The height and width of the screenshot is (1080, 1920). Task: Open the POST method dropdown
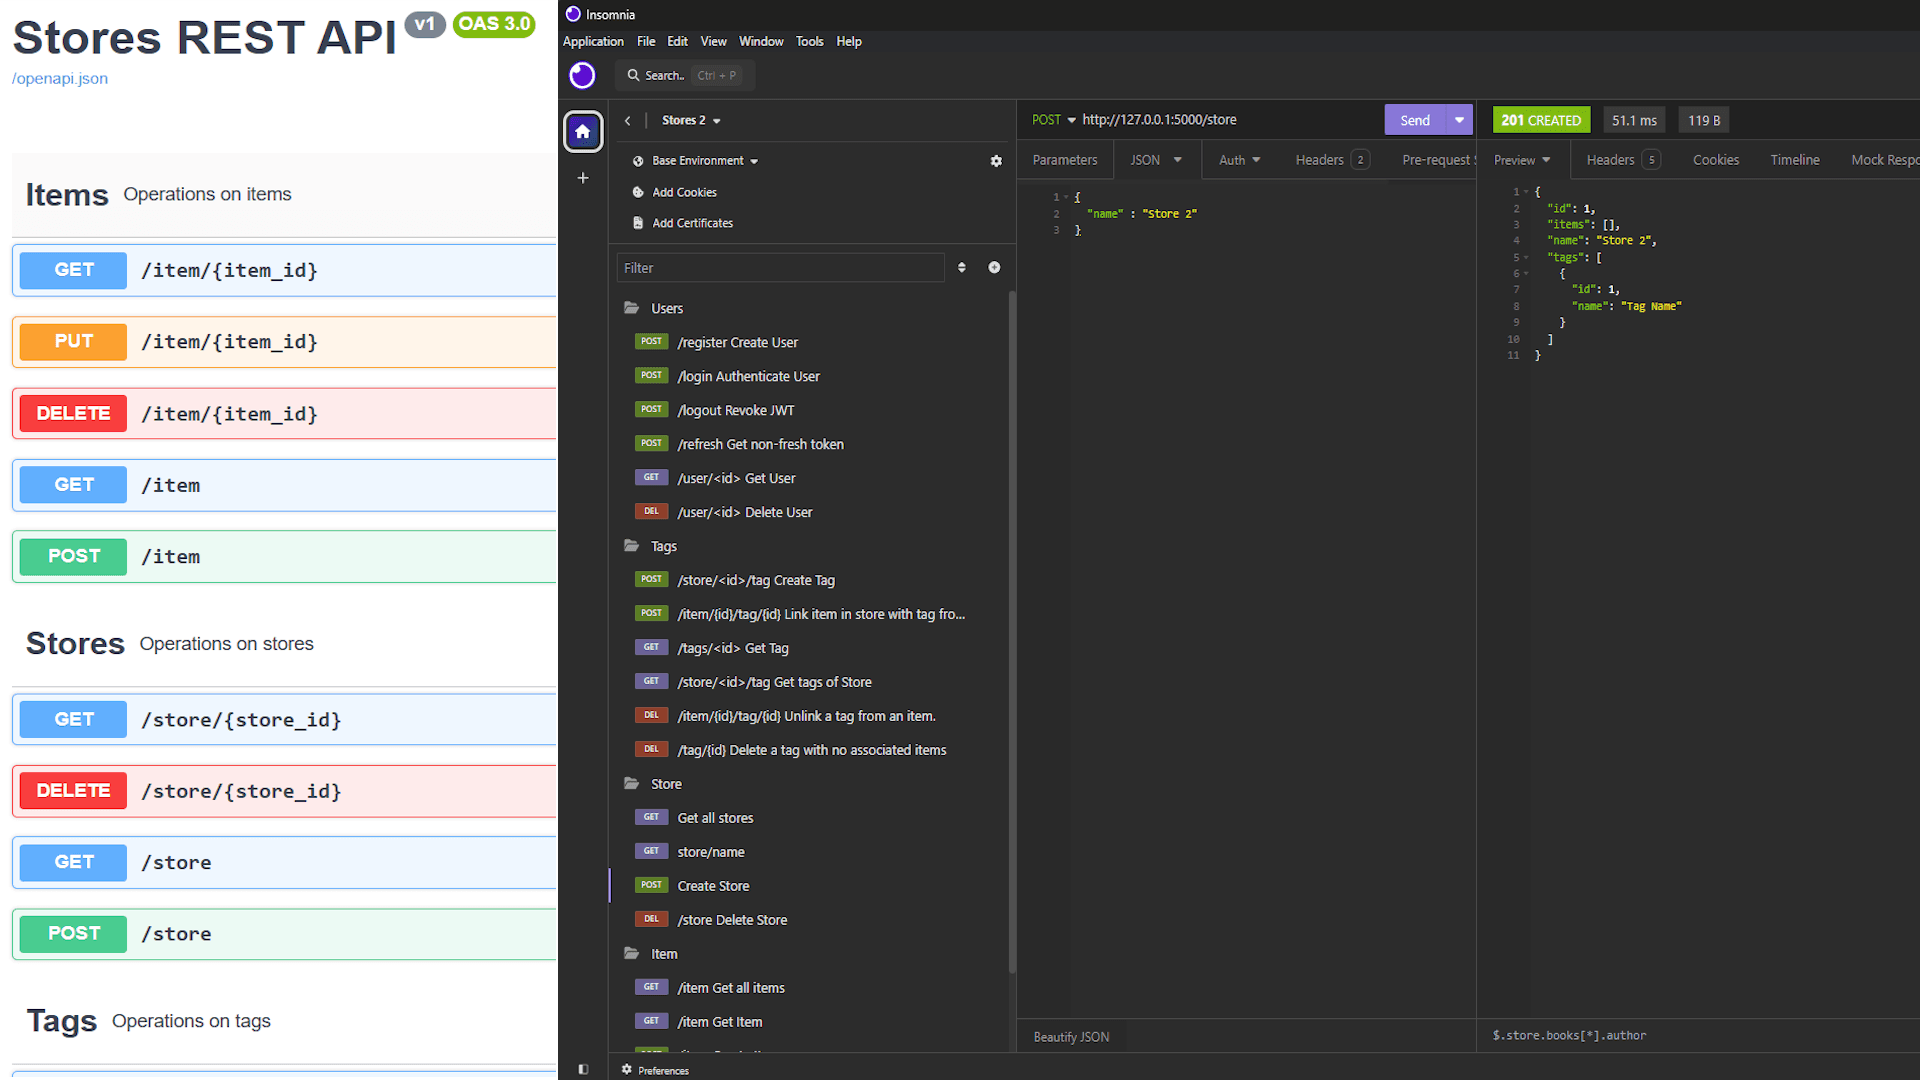(x=1054, y=120)
